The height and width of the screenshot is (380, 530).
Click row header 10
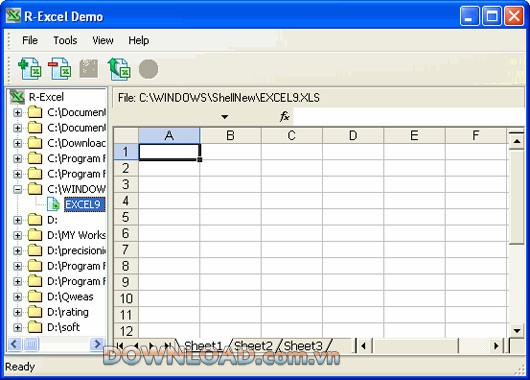tap(126, 299)
